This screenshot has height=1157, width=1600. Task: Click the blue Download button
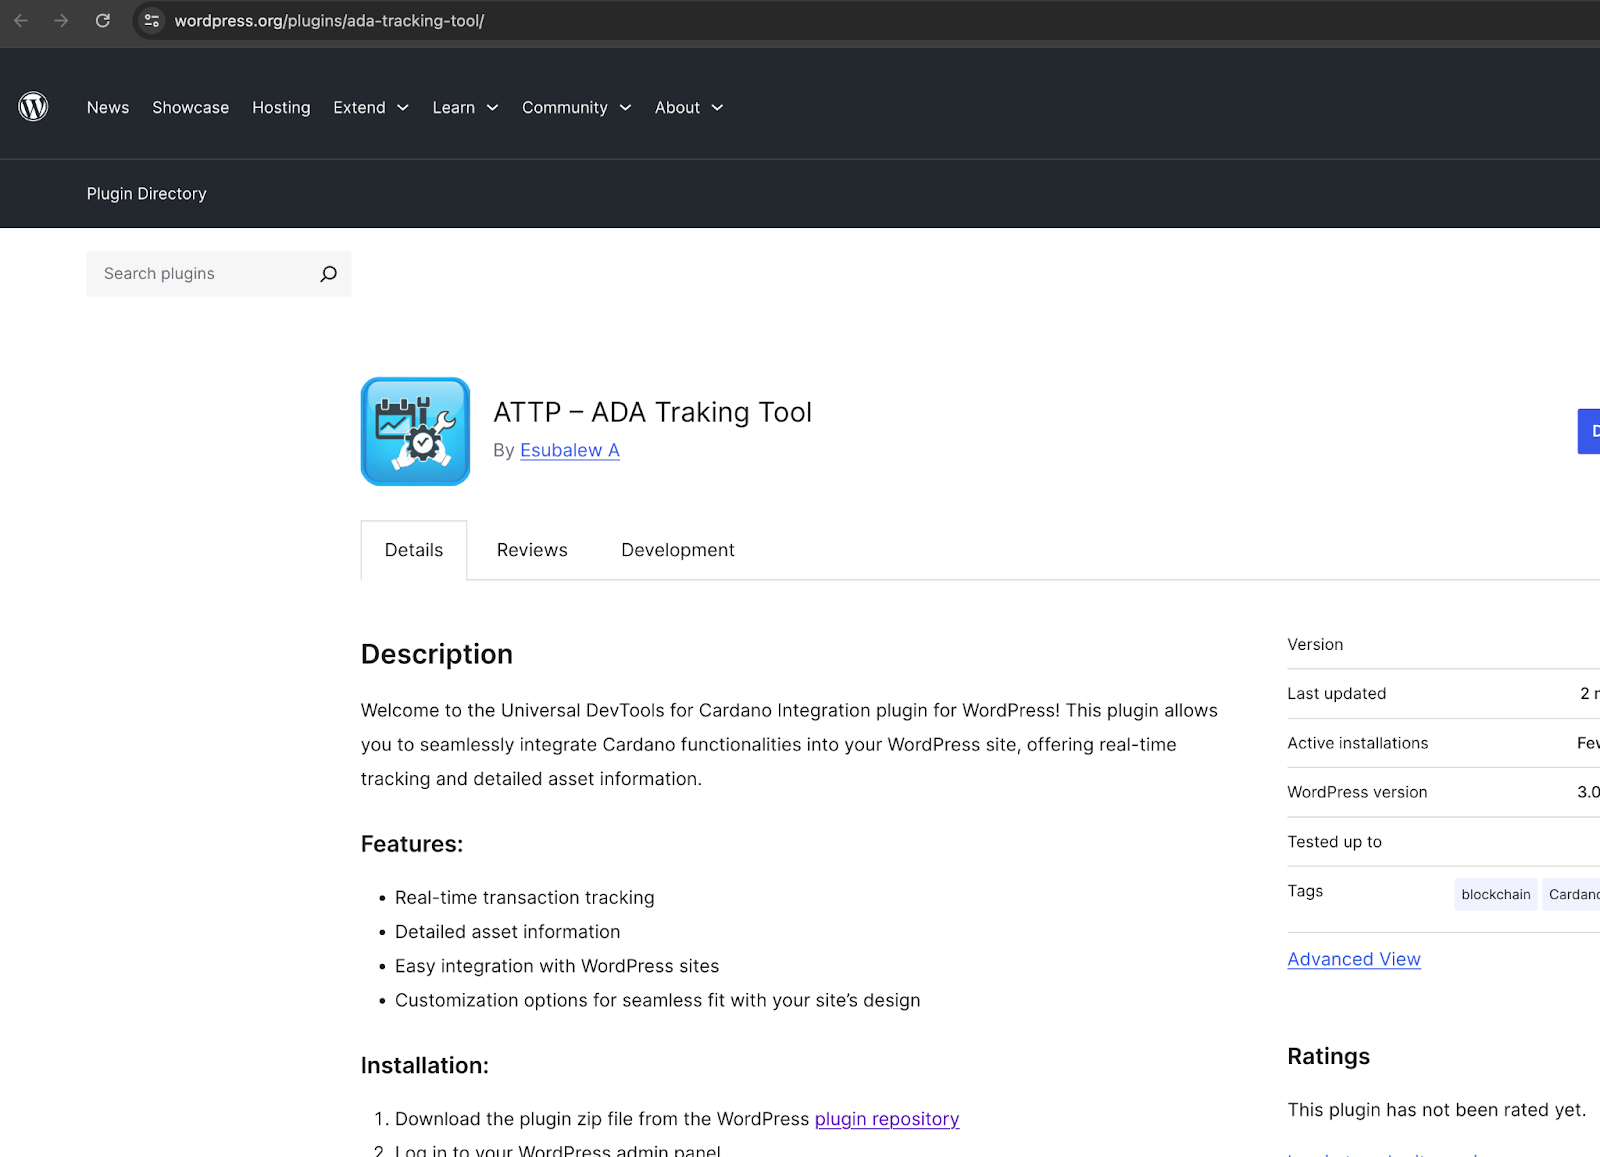(1589, 431)
